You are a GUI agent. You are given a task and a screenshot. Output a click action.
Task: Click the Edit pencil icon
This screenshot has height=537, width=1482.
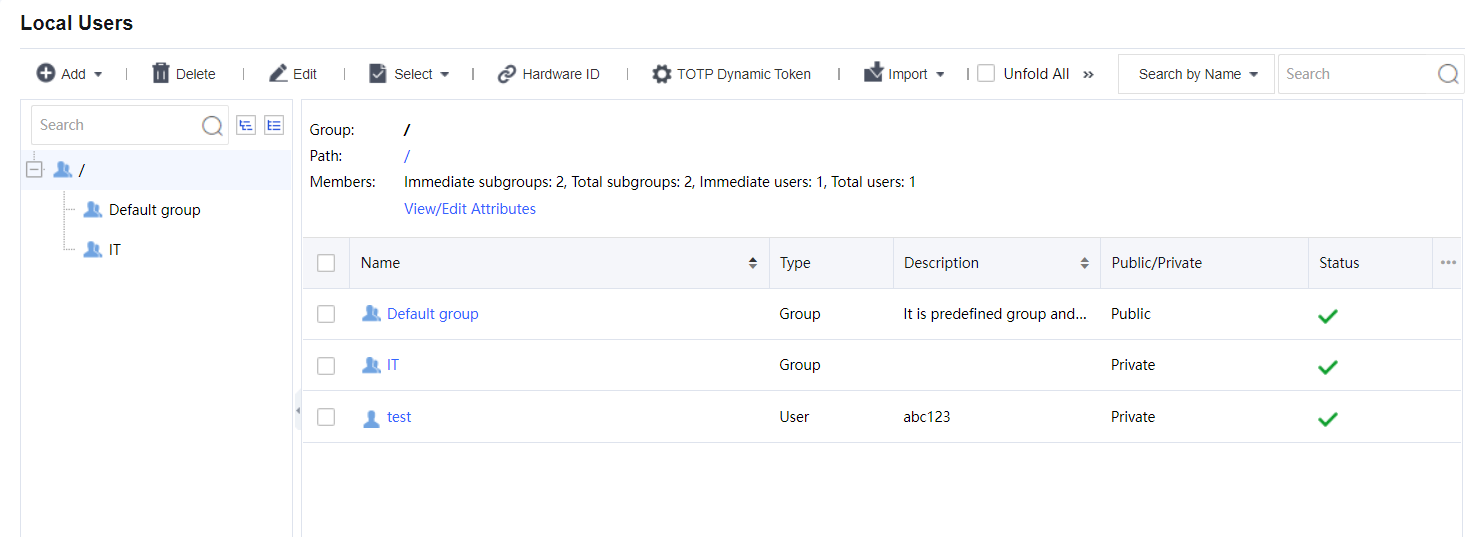click(x=278, y=73)
